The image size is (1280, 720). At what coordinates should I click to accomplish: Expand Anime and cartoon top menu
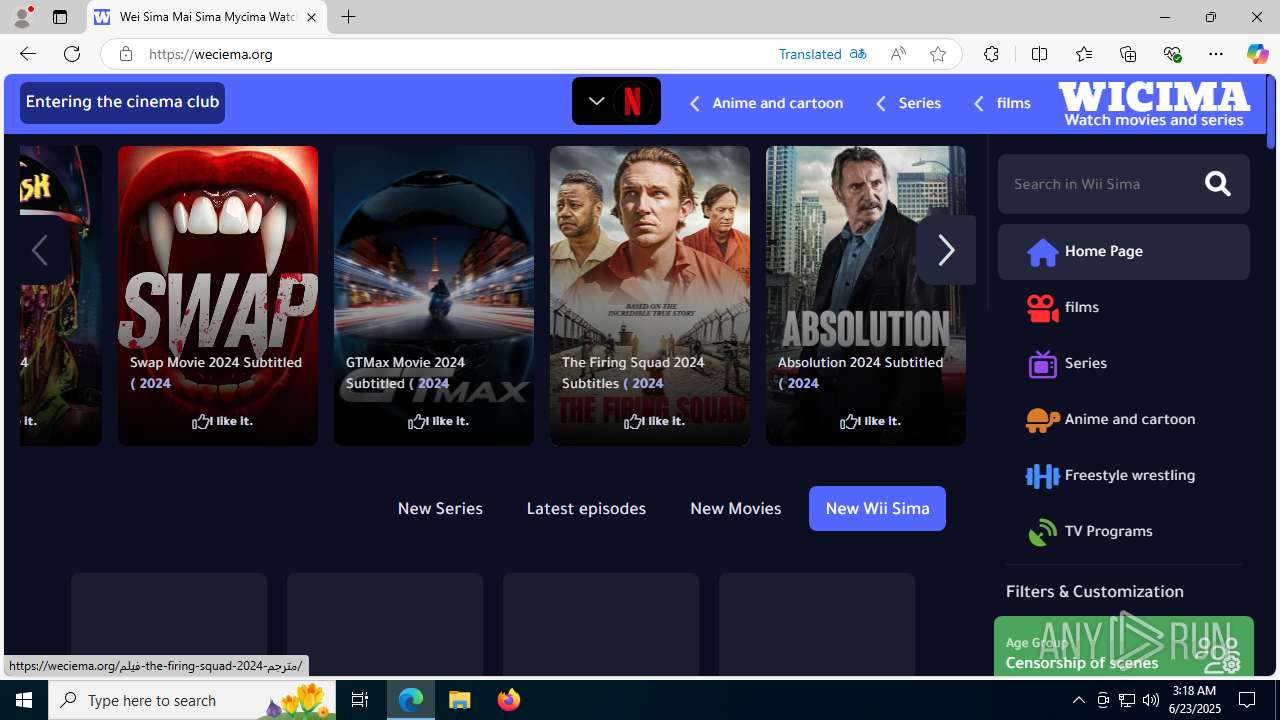pyautogui.click(x=766, y=103)
